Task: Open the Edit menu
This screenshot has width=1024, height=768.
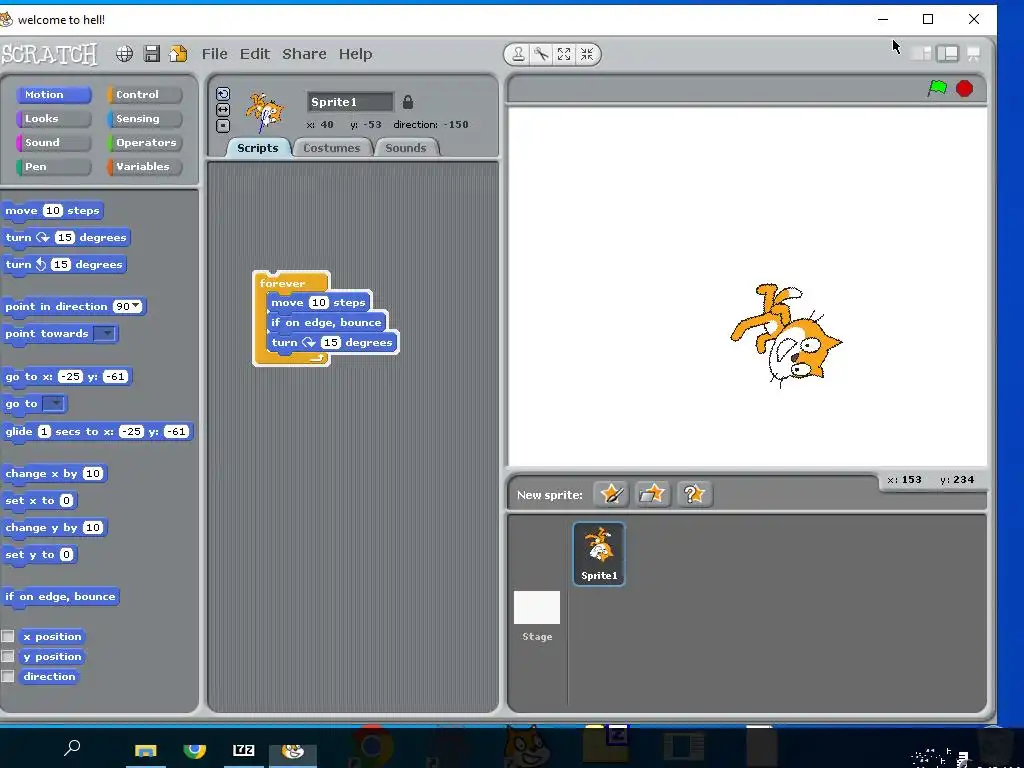Action: click(x=255, y=54)
